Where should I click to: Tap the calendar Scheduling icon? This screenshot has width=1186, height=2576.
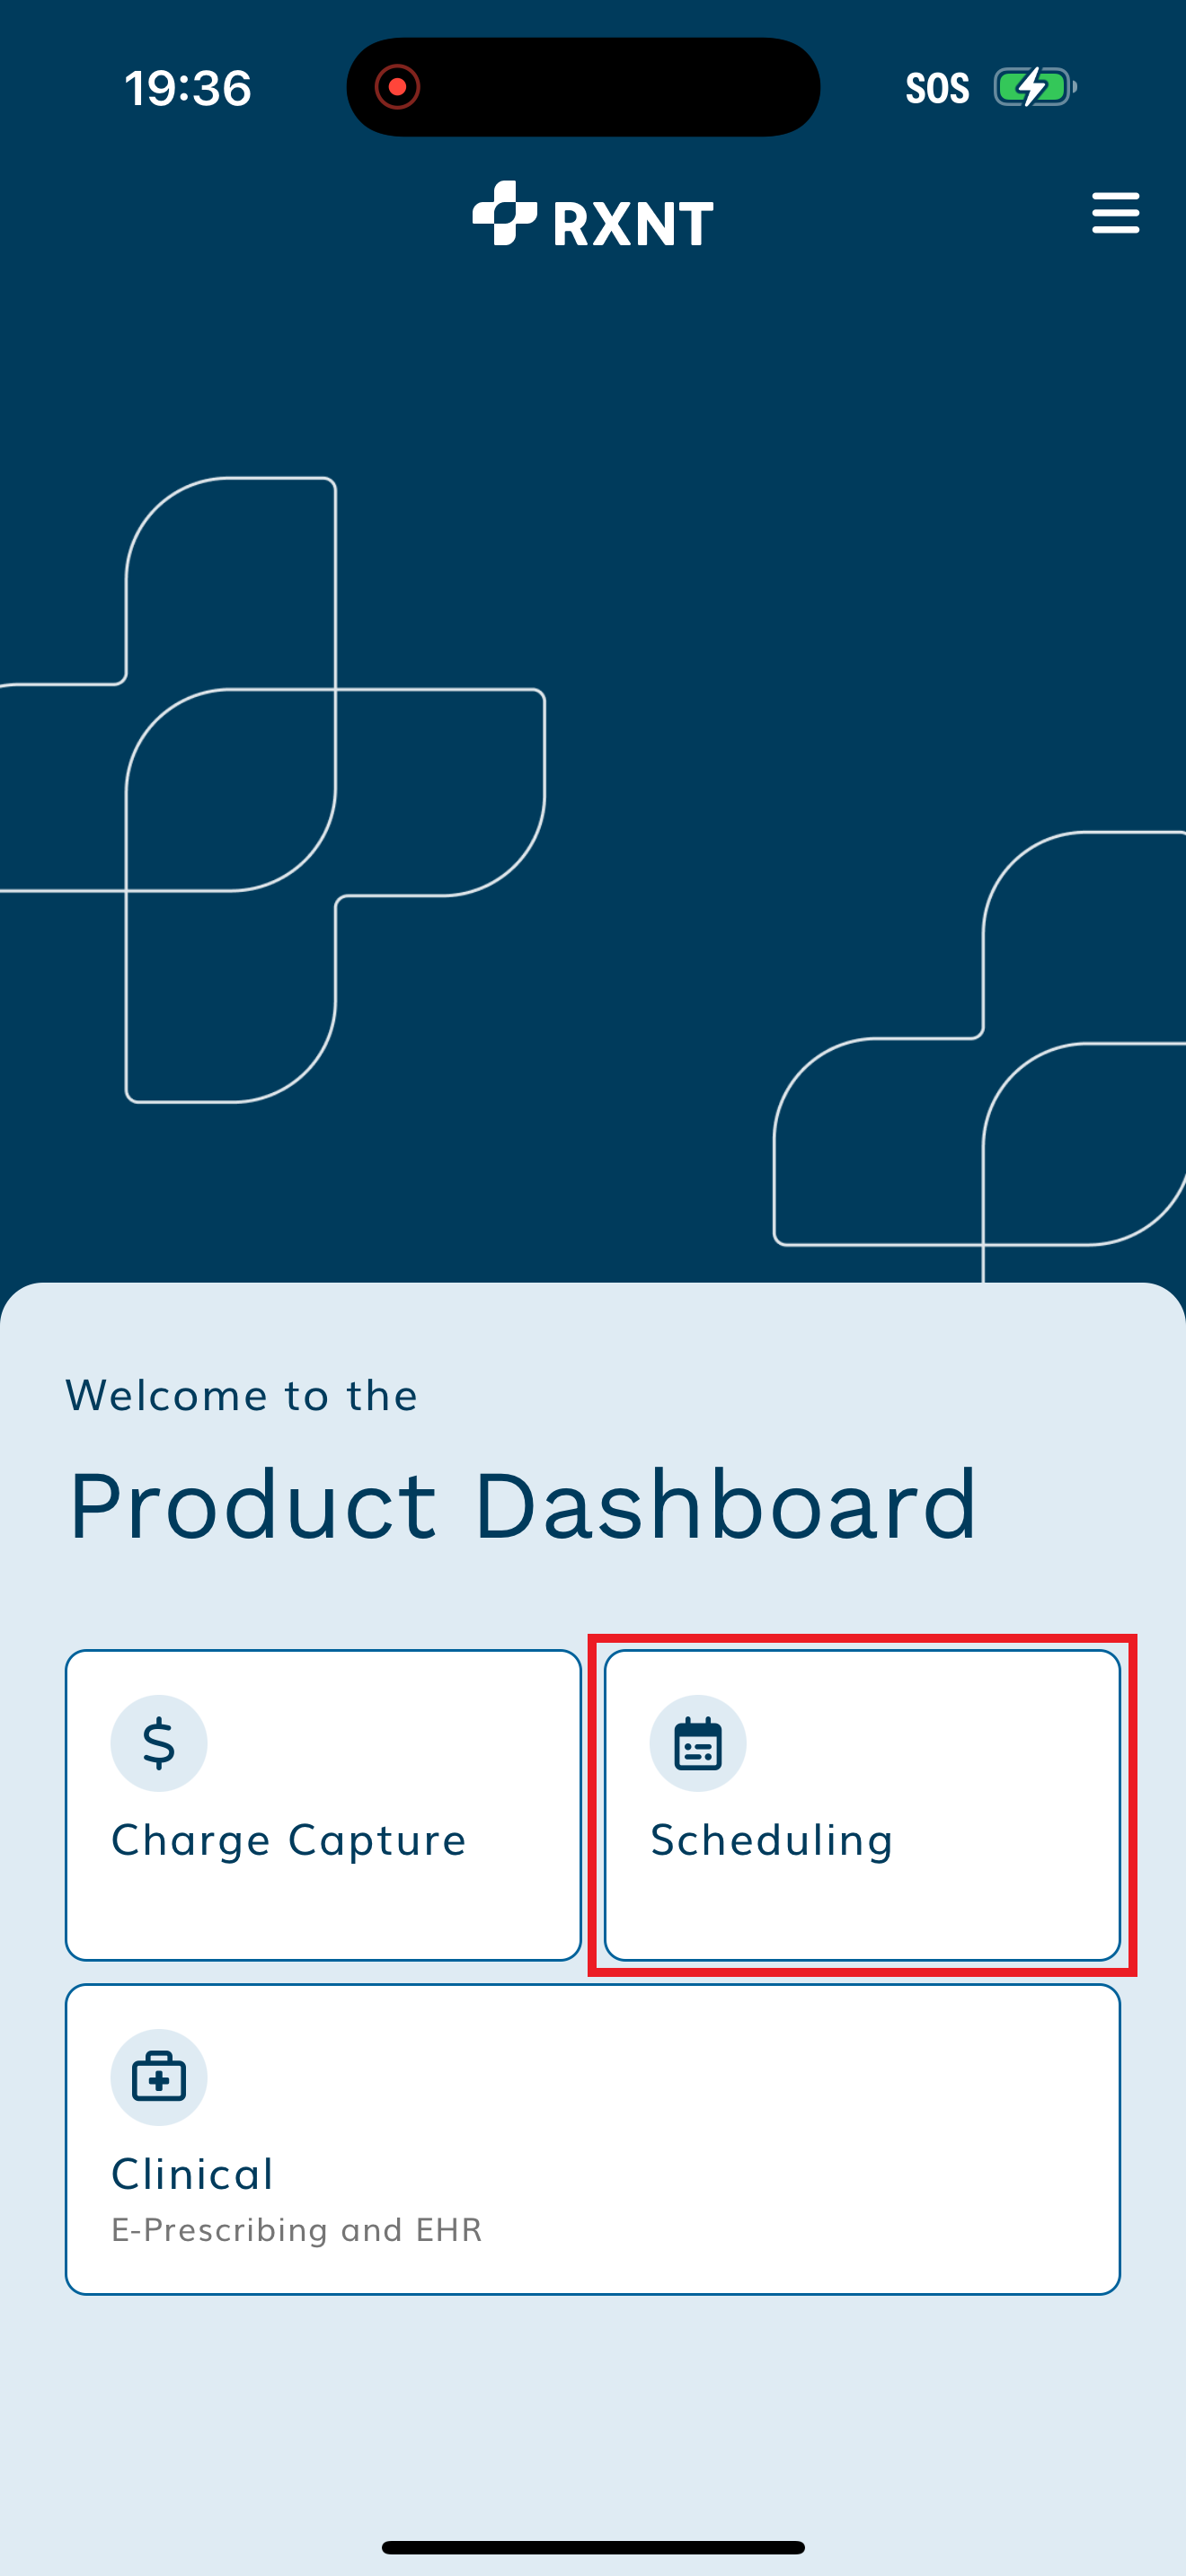point(698,1743)
